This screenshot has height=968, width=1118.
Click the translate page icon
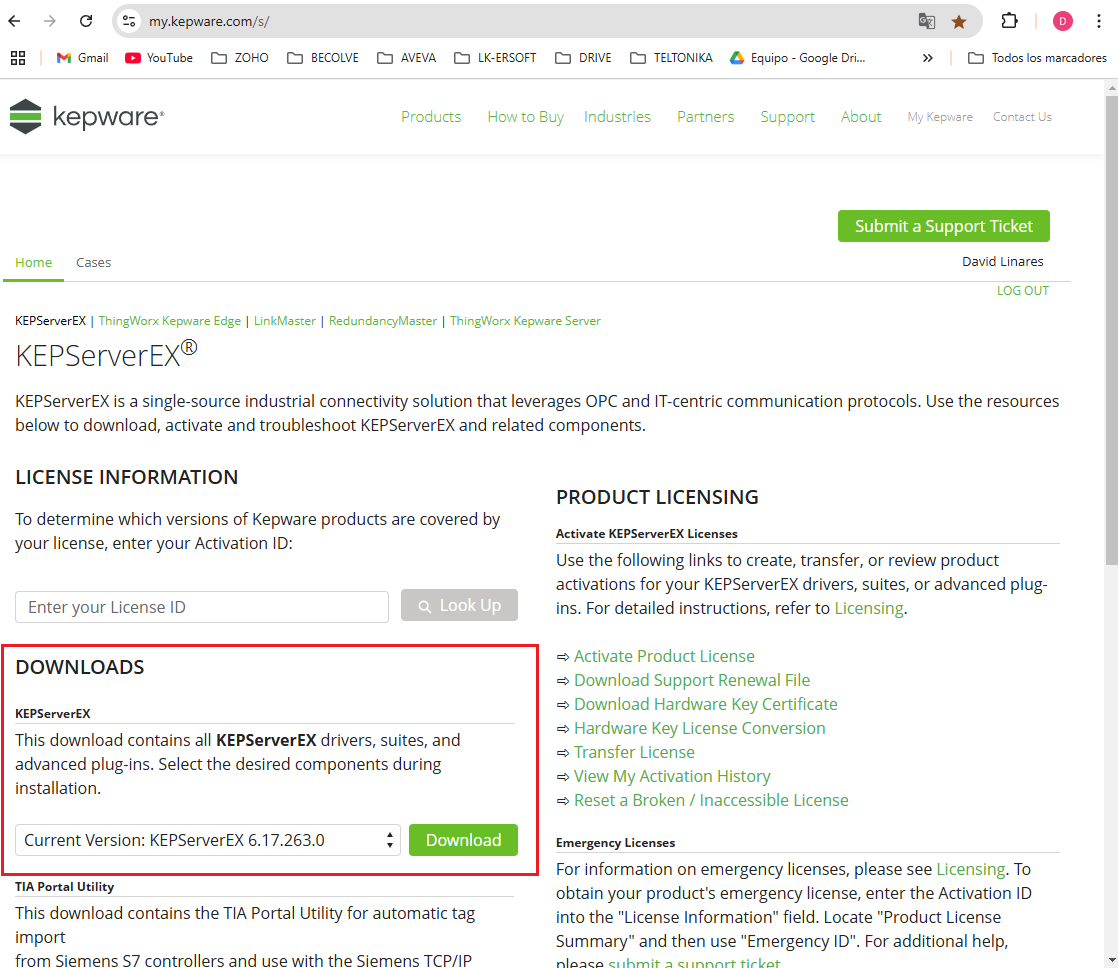pos(926,21)
